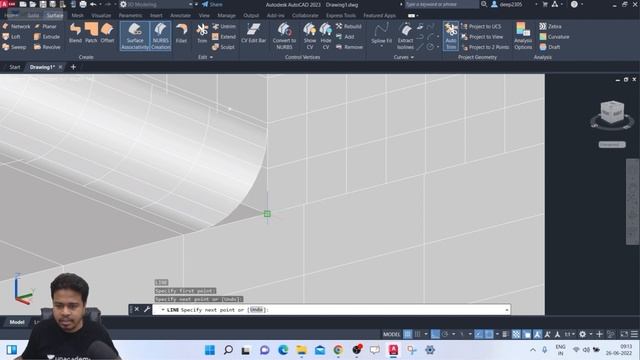Open Analysis Options
The width and height of the screenshot is (640, 360).
523,36
